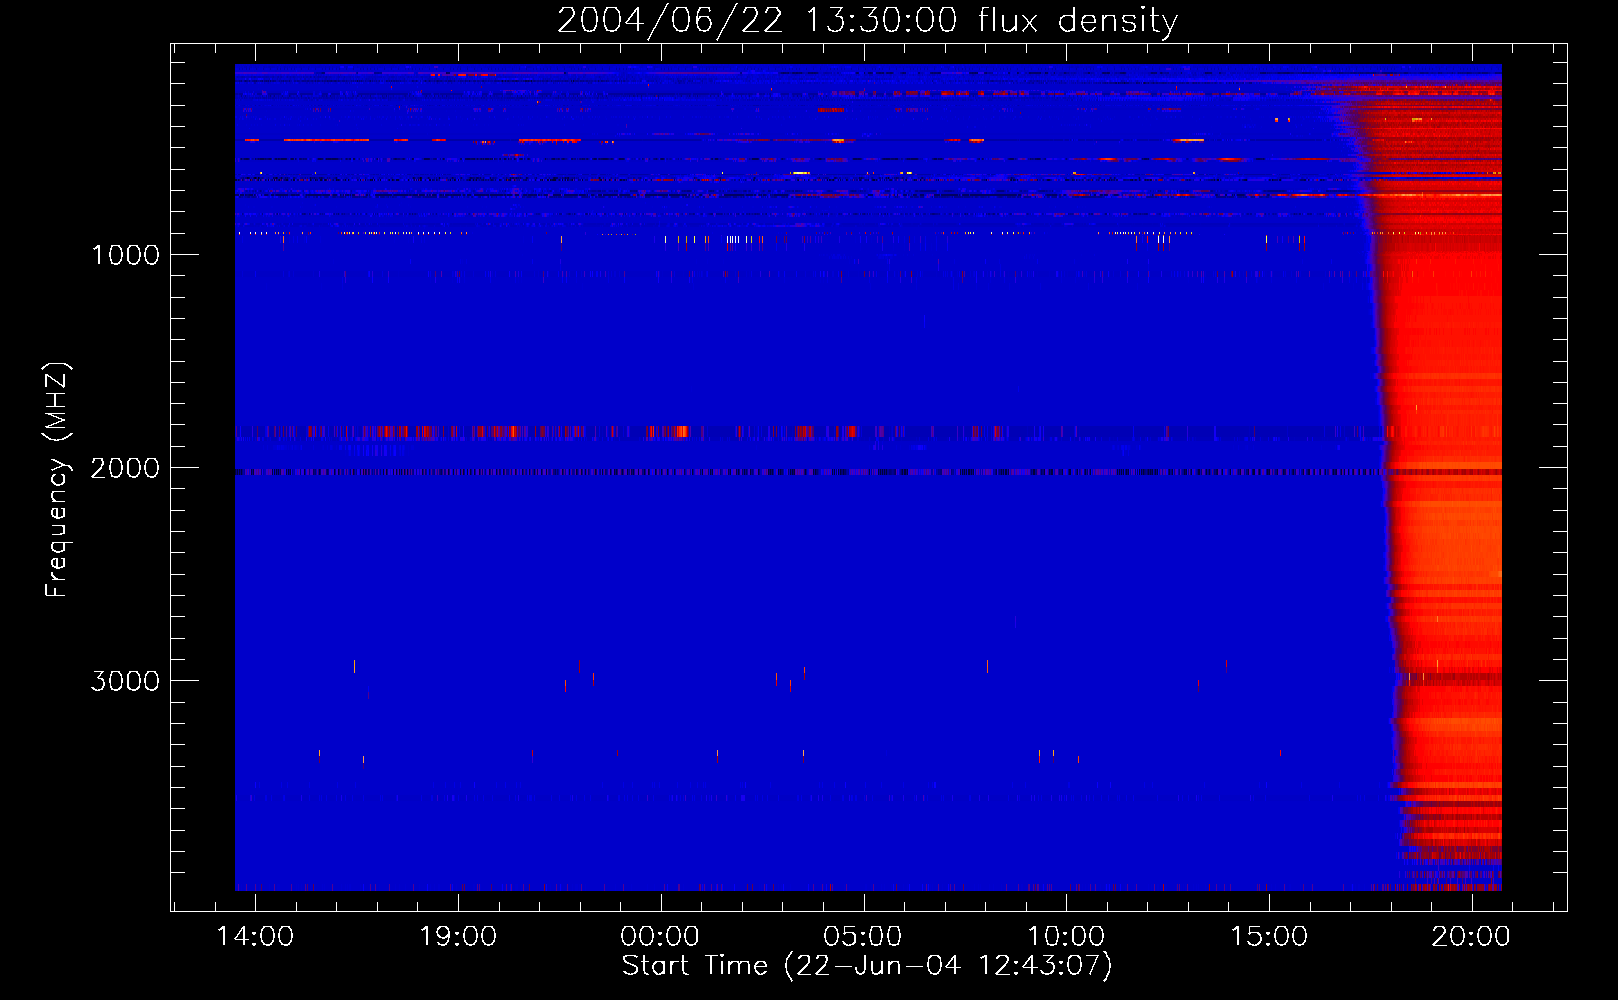1618x1000 pixels.
Task: Click the plot title "2004/06/22 13:30:00 flux density"
Action: point(867,21)
